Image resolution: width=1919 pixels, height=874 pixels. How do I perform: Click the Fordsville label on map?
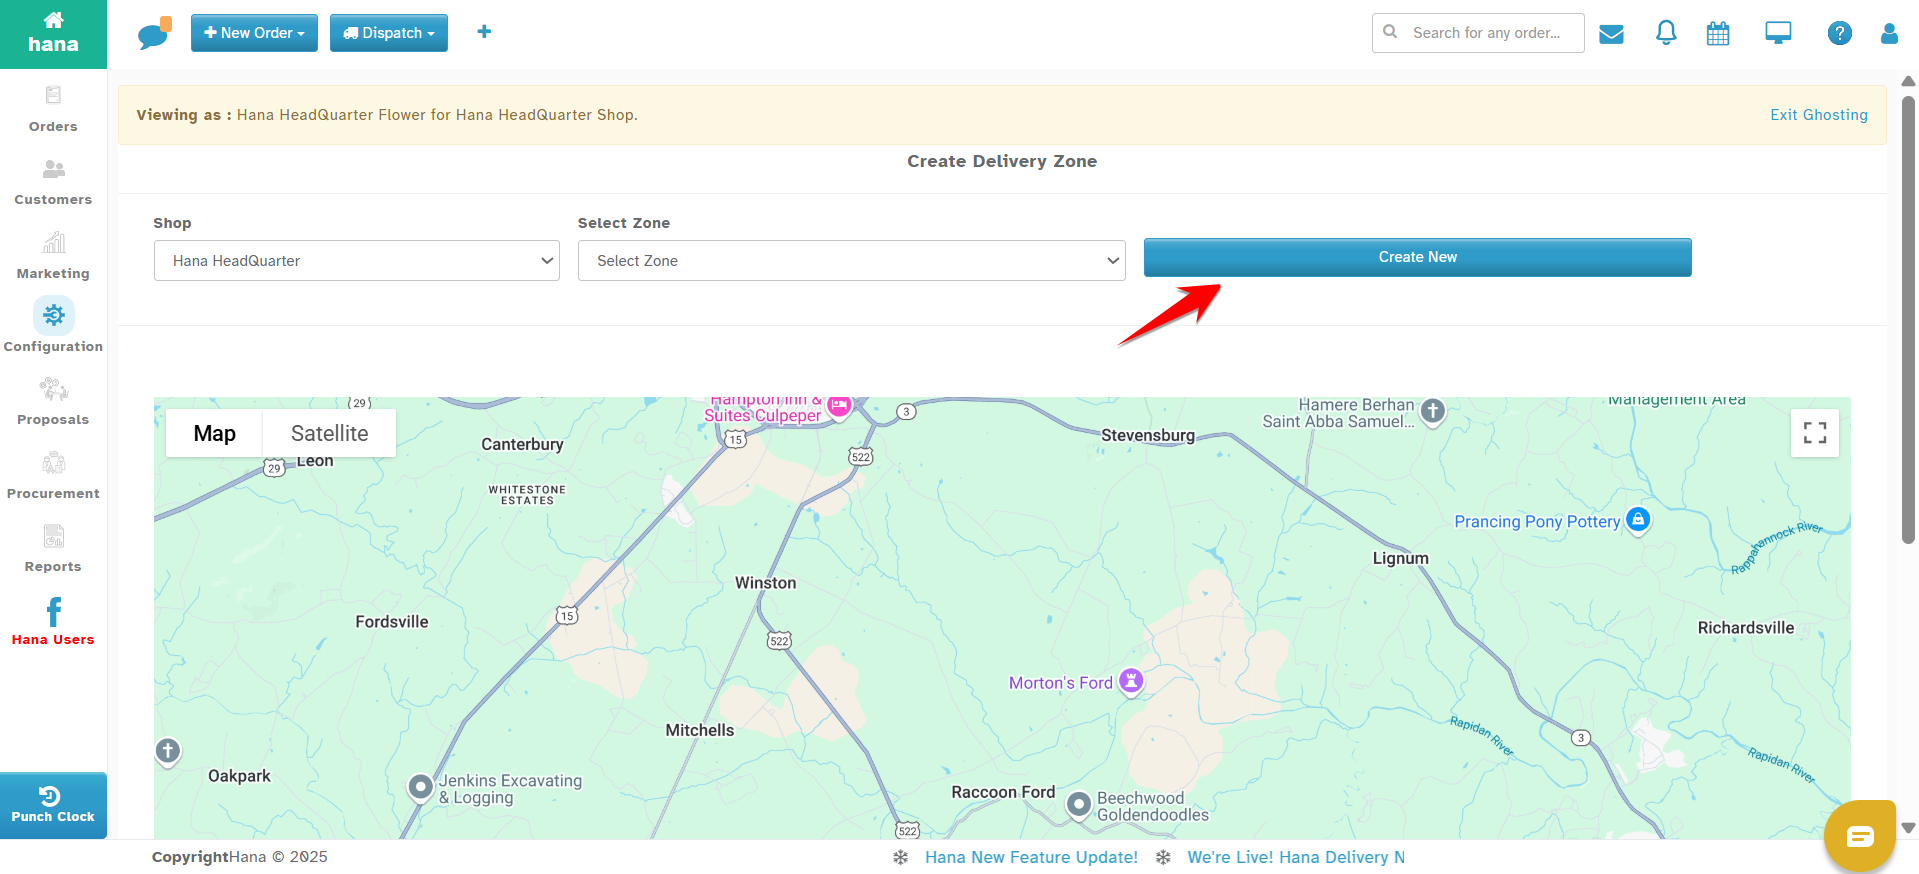pos(392,622)
